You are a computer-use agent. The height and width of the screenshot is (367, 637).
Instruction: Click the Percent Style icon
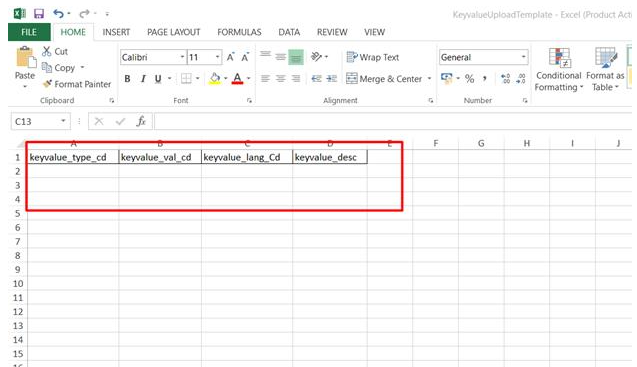click(470, 78)
